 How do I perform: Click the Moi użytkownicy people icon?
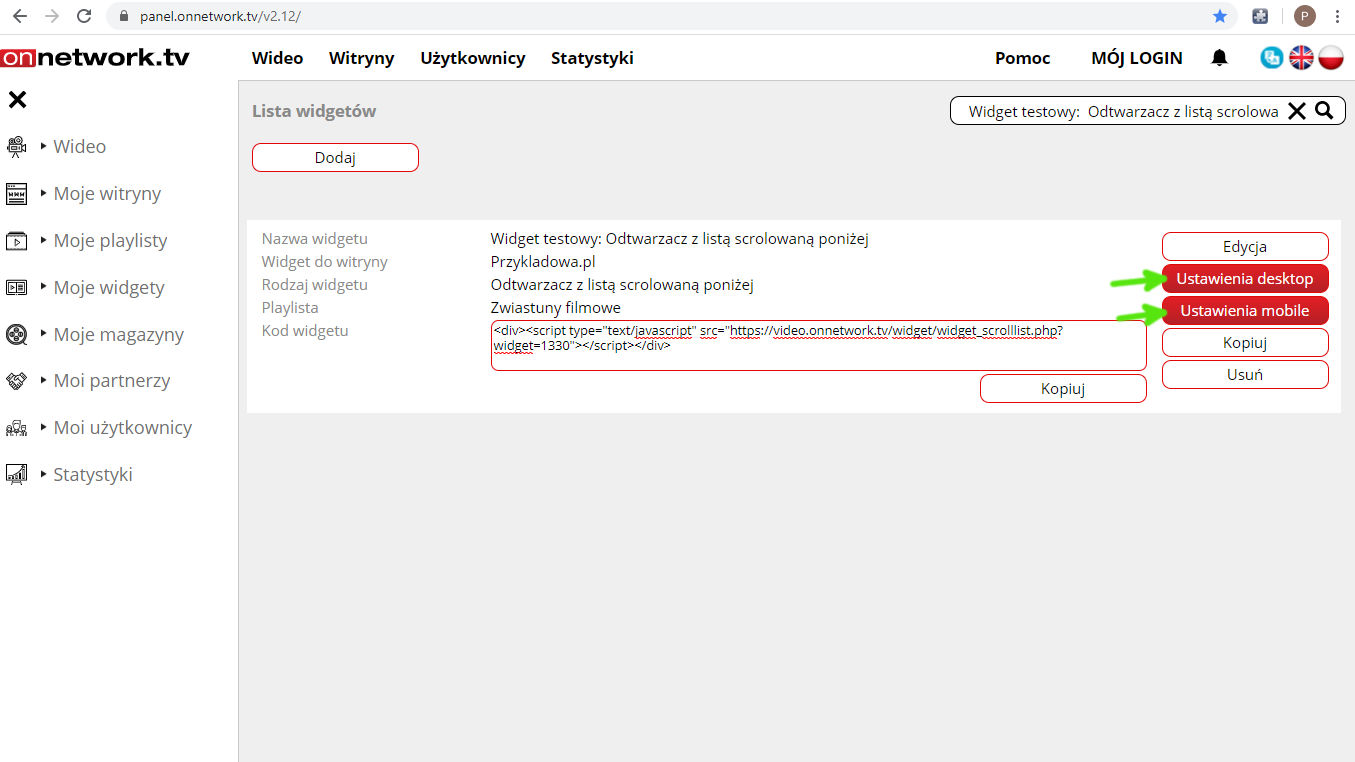pos(16,428)
